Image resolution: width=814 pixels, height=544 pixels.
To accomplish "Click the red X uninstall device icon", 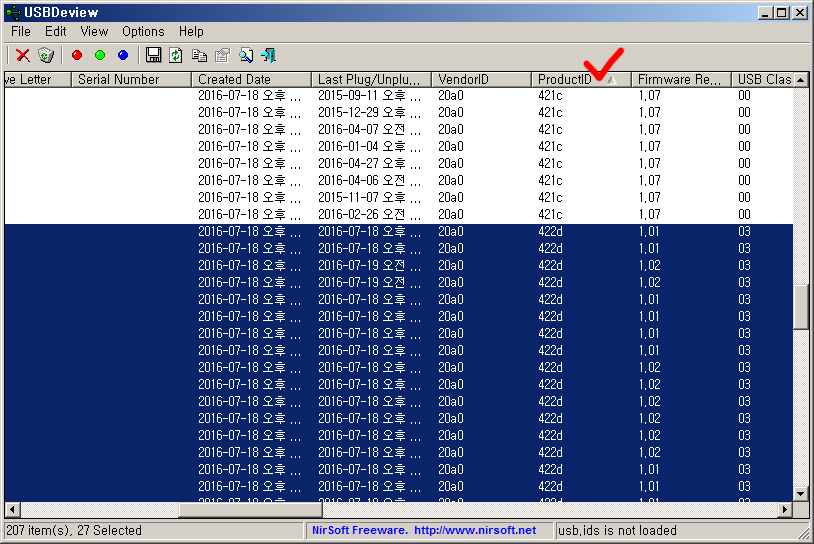I will tap(22, 55).
